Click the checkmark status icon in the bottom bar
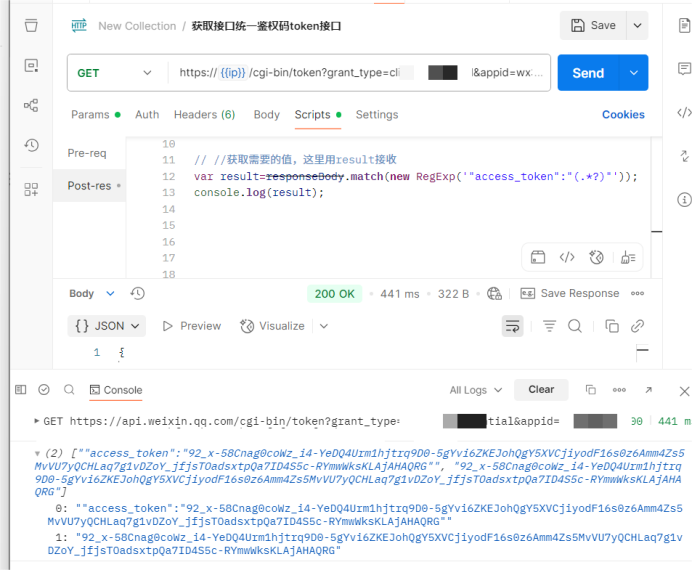The height and width of the screenshot is (570, 693). pyautogui.click(x=44, y=390)
